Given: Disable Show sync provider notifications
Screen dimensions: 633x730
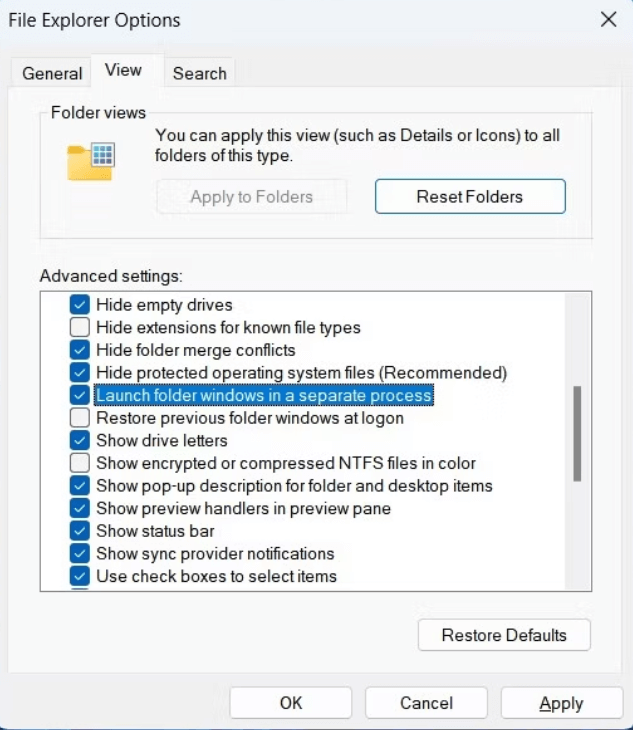Looking at the screenshot, I should [x=80, y=554].
